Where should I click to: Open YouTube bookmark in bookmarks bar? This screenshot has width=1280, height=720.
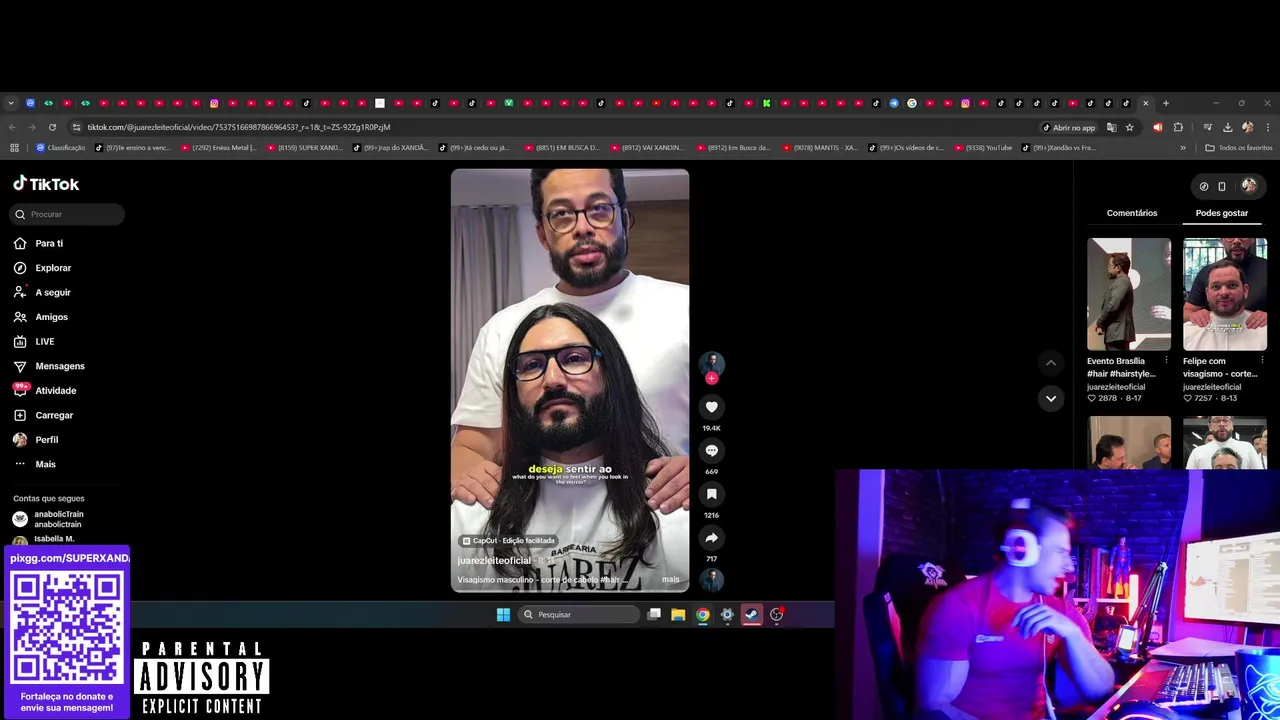pos(983,148)
